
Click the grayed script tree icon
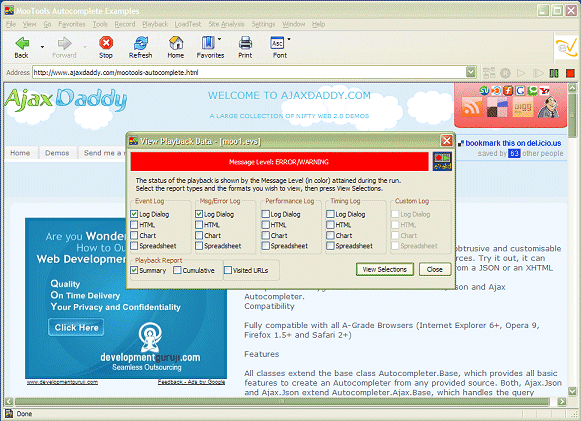point(489,73)
